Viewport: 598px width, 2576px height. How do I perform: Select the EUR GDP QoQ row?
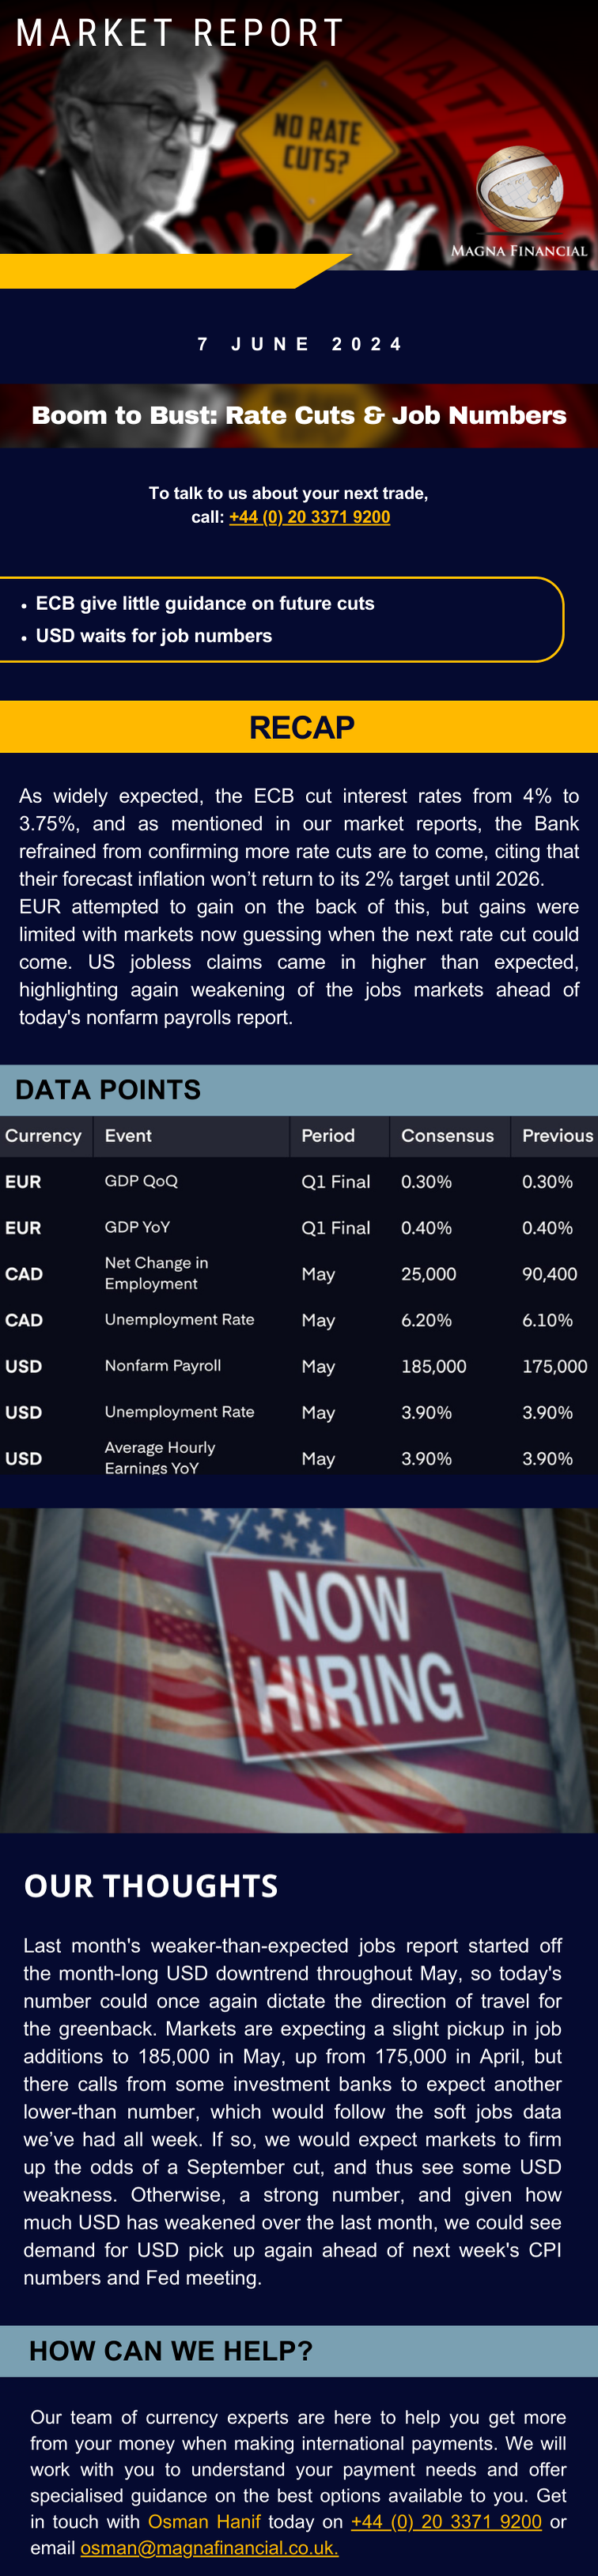coord(299,1182)
